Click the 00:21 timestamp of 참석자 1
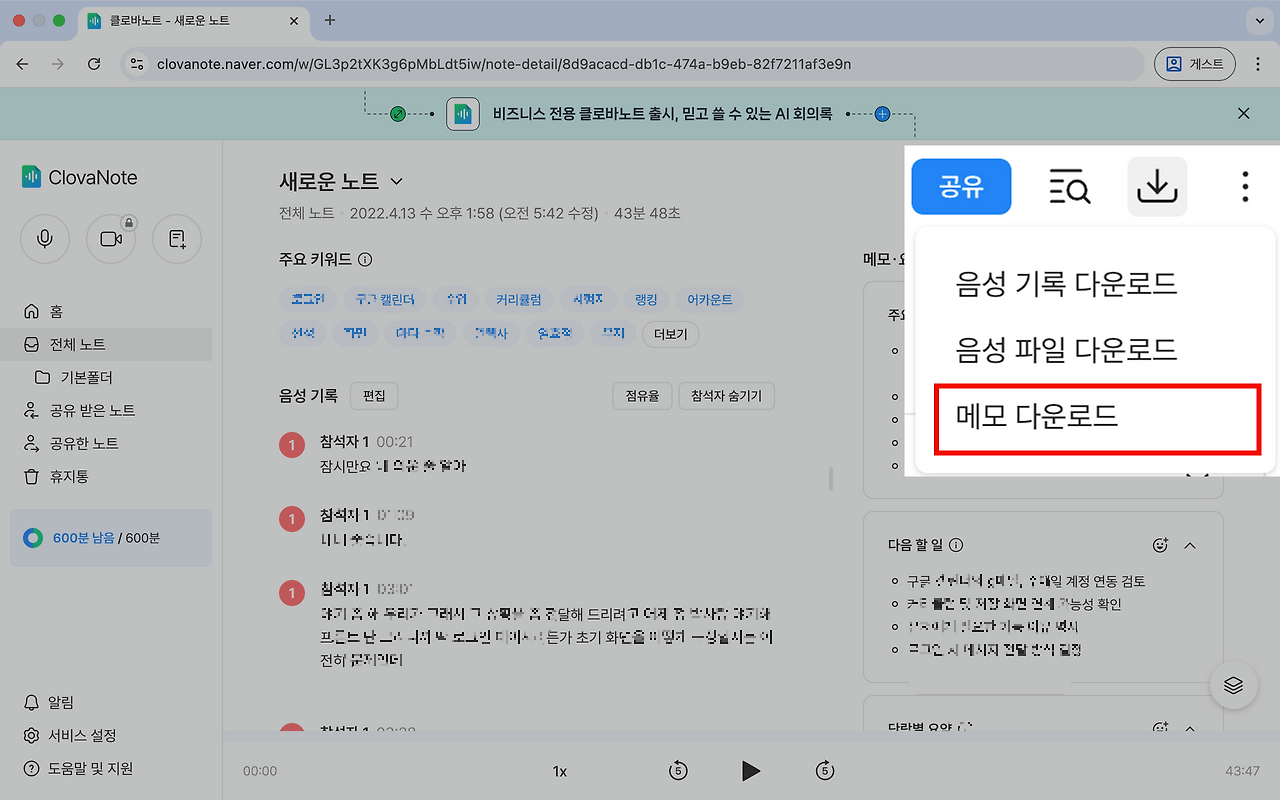Image resolution: width=1280 pixels, height=800 pixels. click(395, 442)
